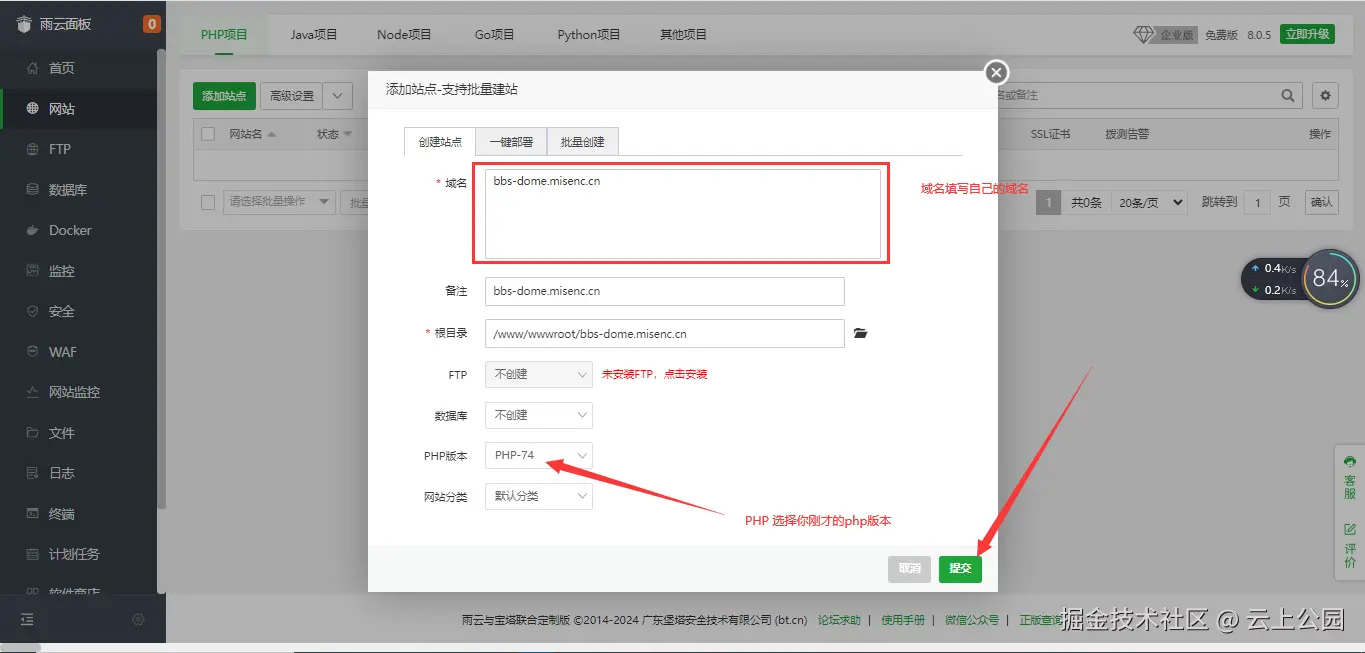Click page number 1 in pagination
Screen dimensions: 1365x653
[x=1048, y=202]
